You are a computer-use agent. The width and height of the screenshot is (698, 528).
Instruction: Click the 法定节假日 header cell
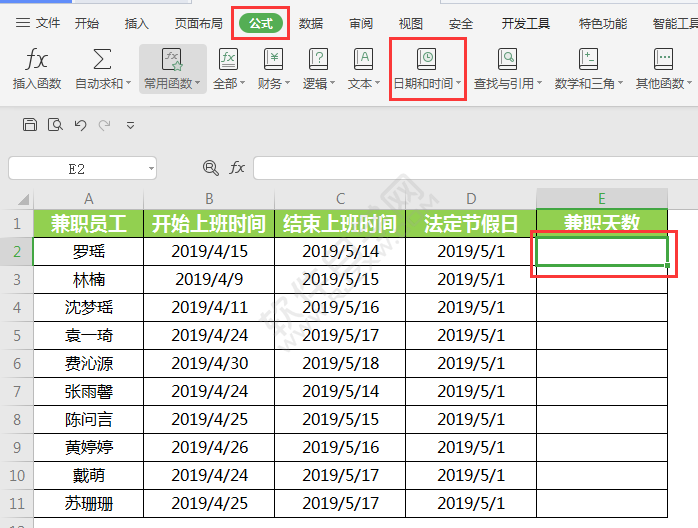click(471, 223)
